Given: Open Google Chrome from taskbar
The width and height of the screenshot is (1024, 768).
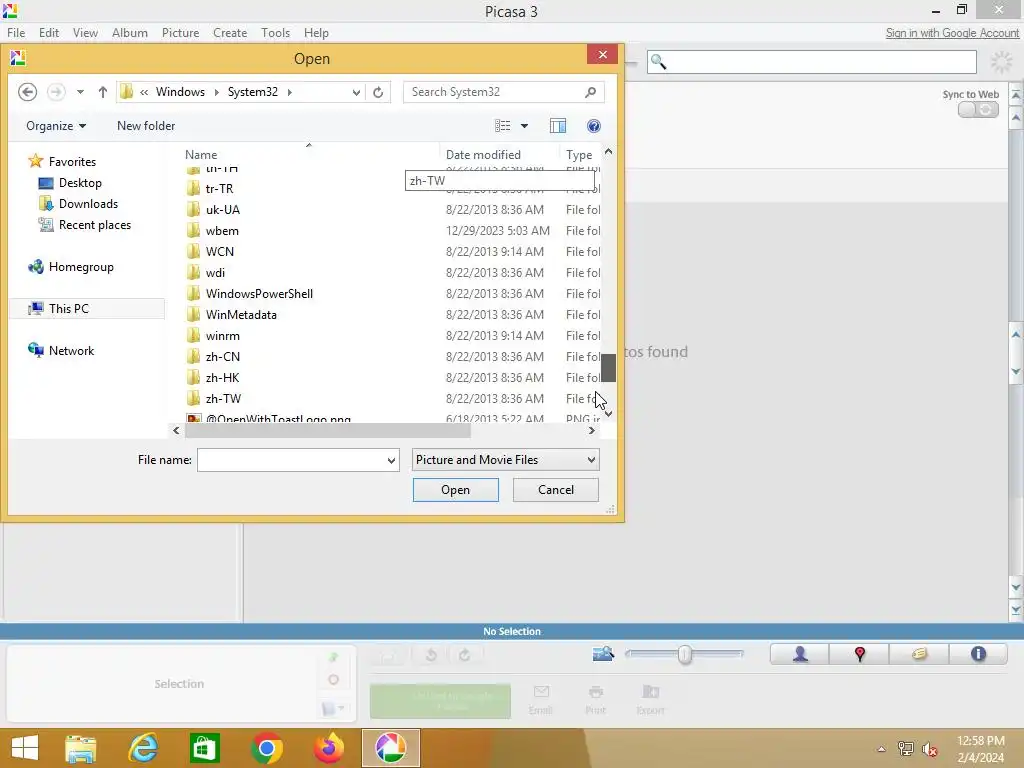Looking at the screenshot, I should [x=266, y=748].
